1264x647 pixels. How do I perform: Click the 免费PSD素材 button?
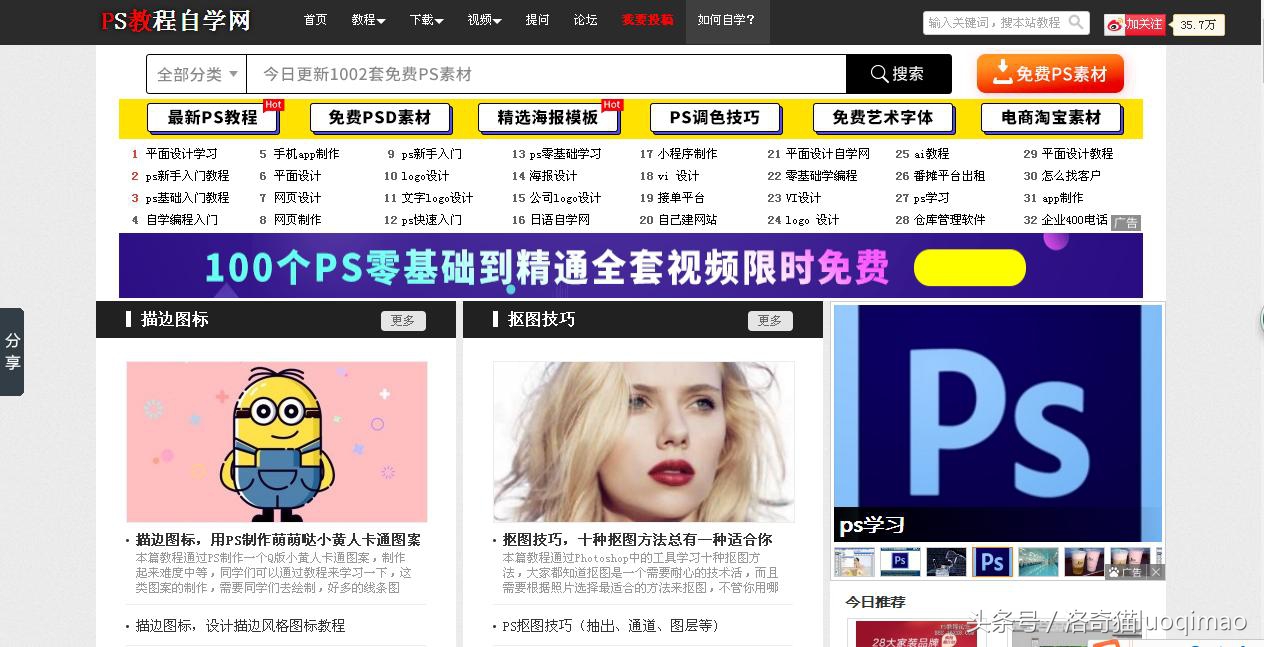(379, 118)
